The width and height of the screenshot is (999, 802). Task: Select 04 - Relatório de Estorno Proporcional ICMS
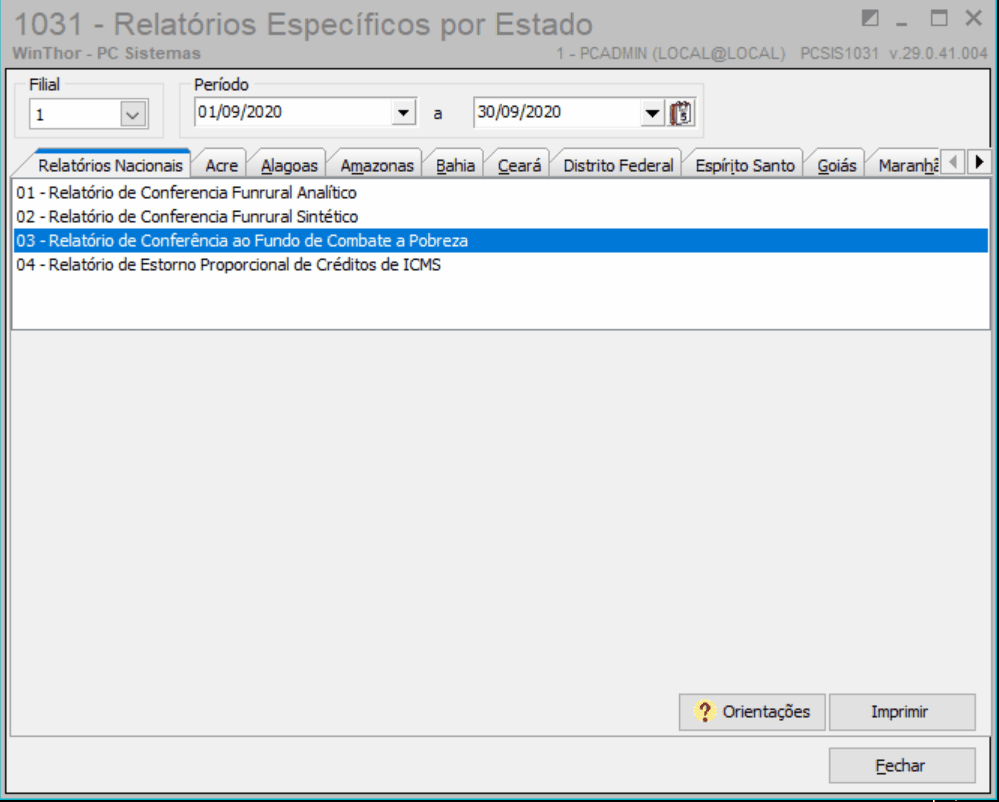click(500, 265)
